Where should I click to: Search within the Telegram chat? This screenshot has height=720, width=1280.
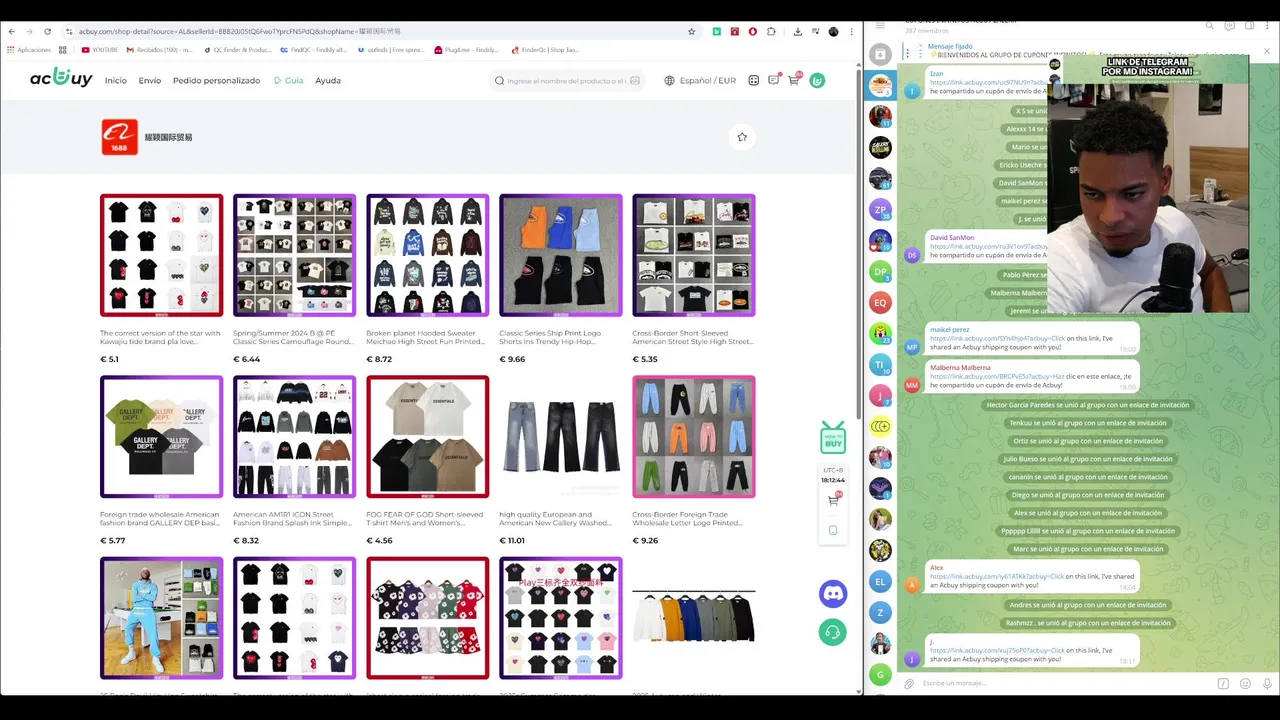point(1209,25)
